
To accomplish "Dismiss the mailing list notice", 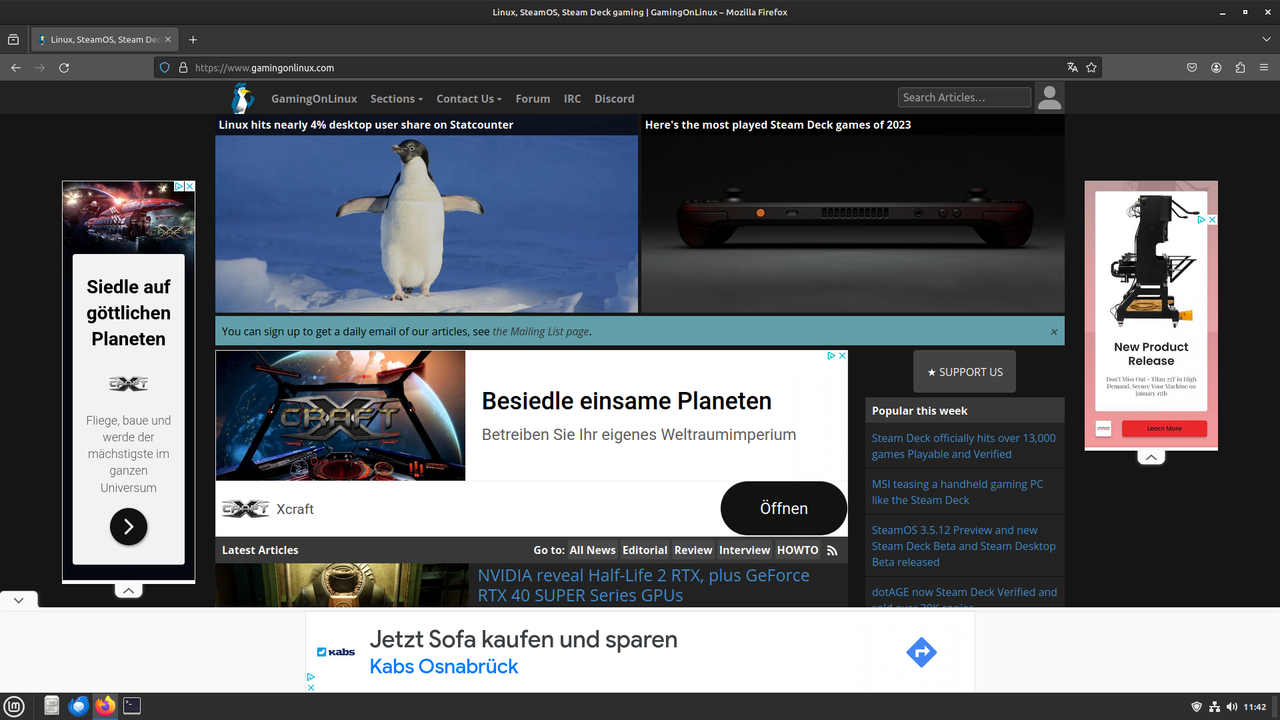I will [x=1054, y=332].
